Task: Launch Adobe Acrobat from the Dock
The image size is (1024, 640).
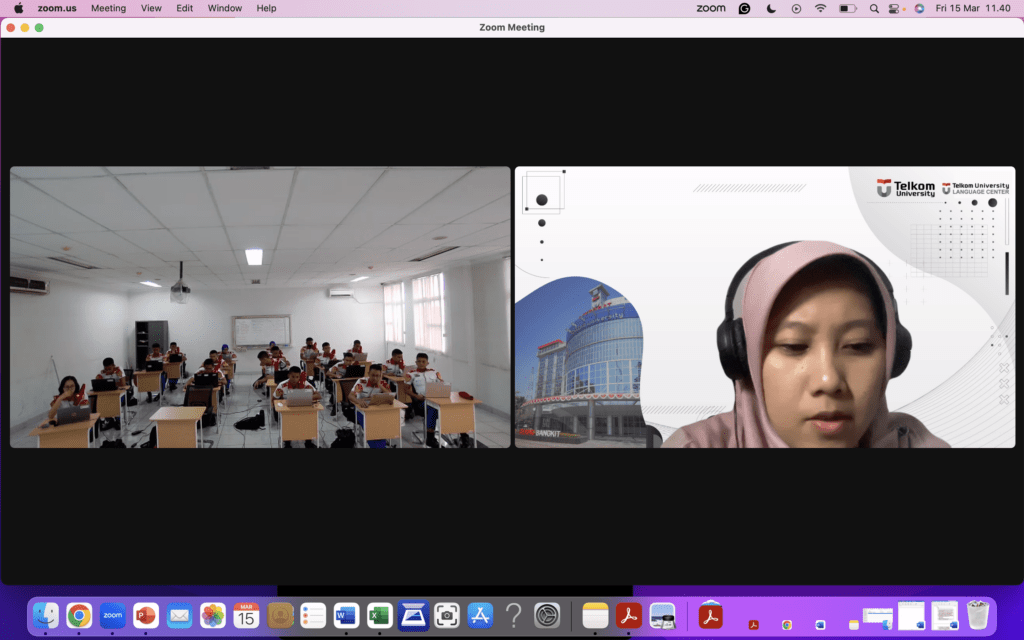Action: 628,616
